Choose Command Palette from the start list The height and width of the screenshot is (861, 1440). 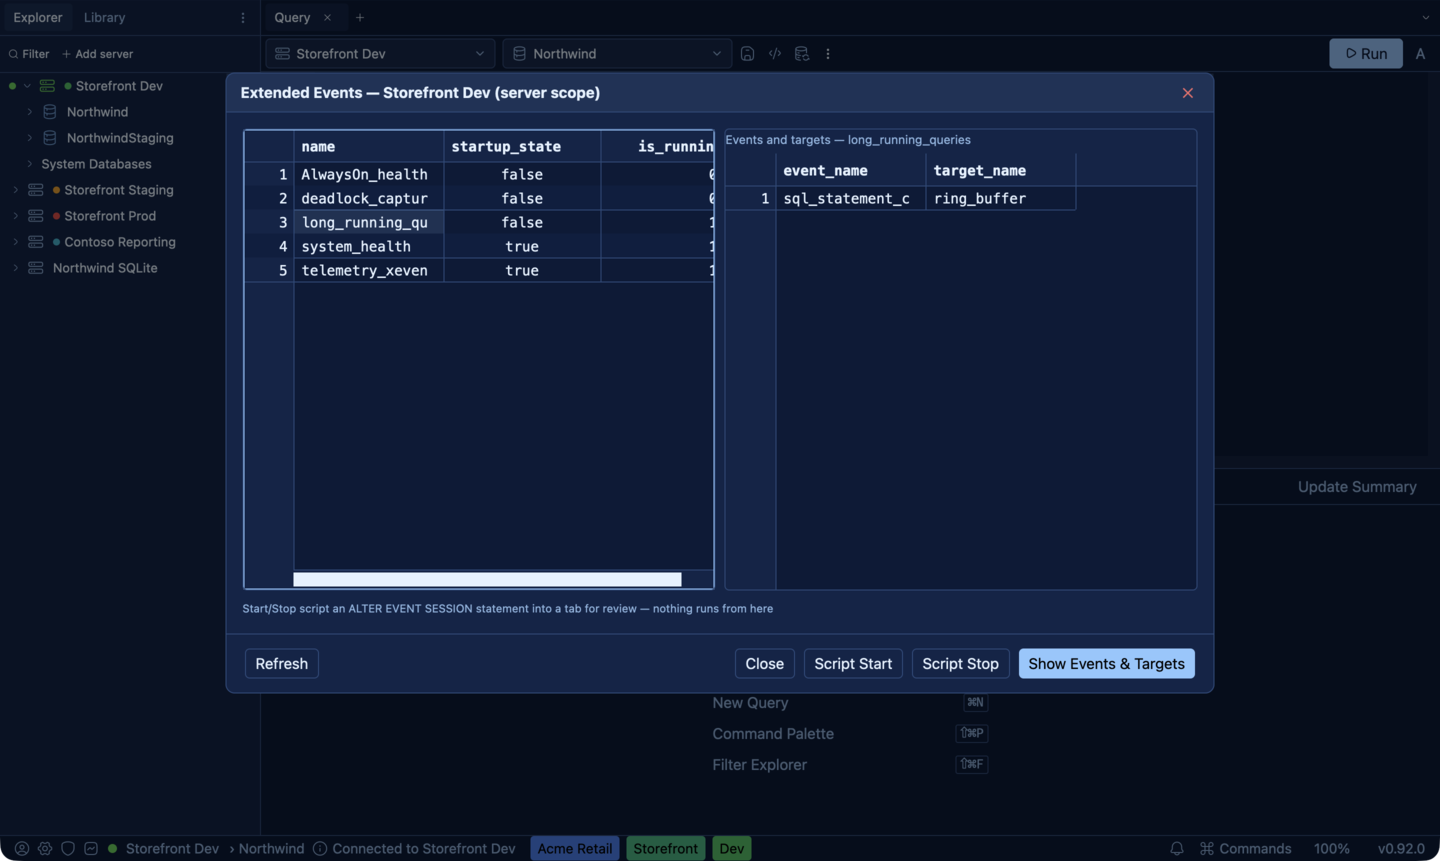(773, 734)
